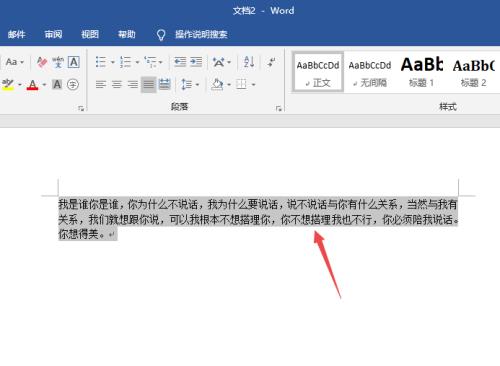Open the 帮助 tab

click(x=127, y=34)
